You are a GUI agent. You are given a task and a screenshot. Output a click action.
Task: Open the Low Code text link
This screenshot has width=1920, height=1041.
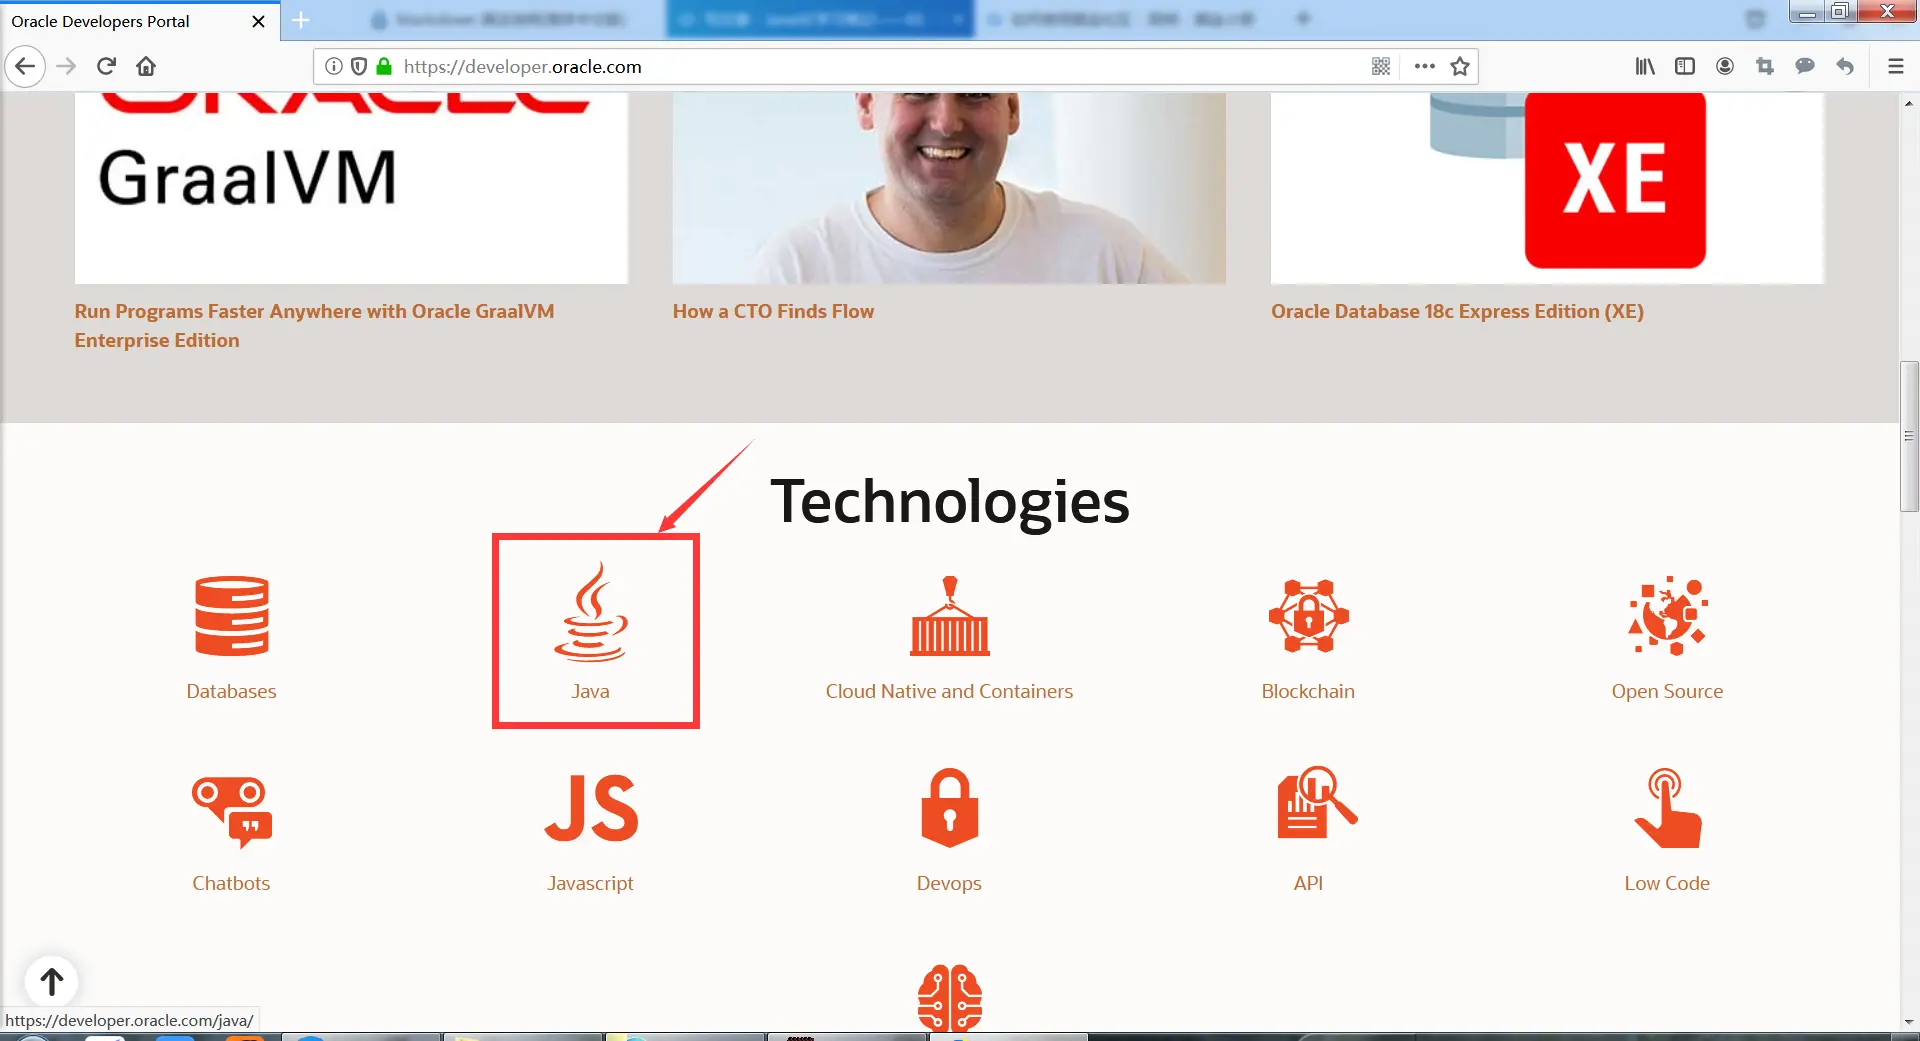pos(1667,883)
